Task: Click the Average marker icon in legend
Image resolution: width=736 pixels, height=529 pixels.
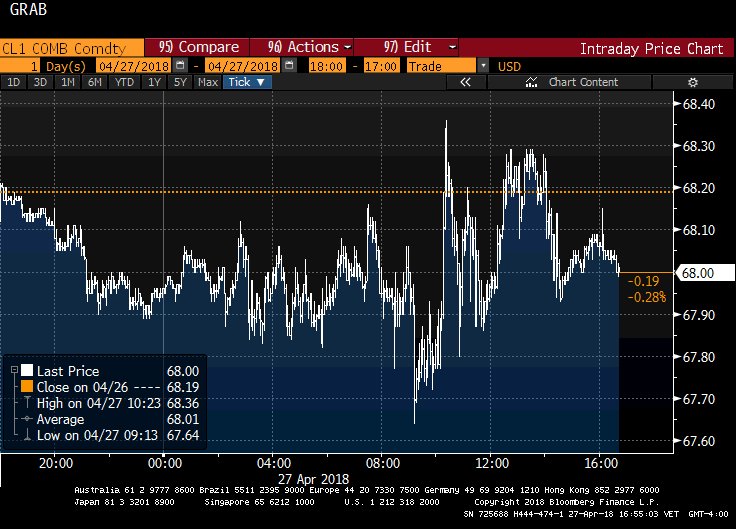Action: (27, 420)
